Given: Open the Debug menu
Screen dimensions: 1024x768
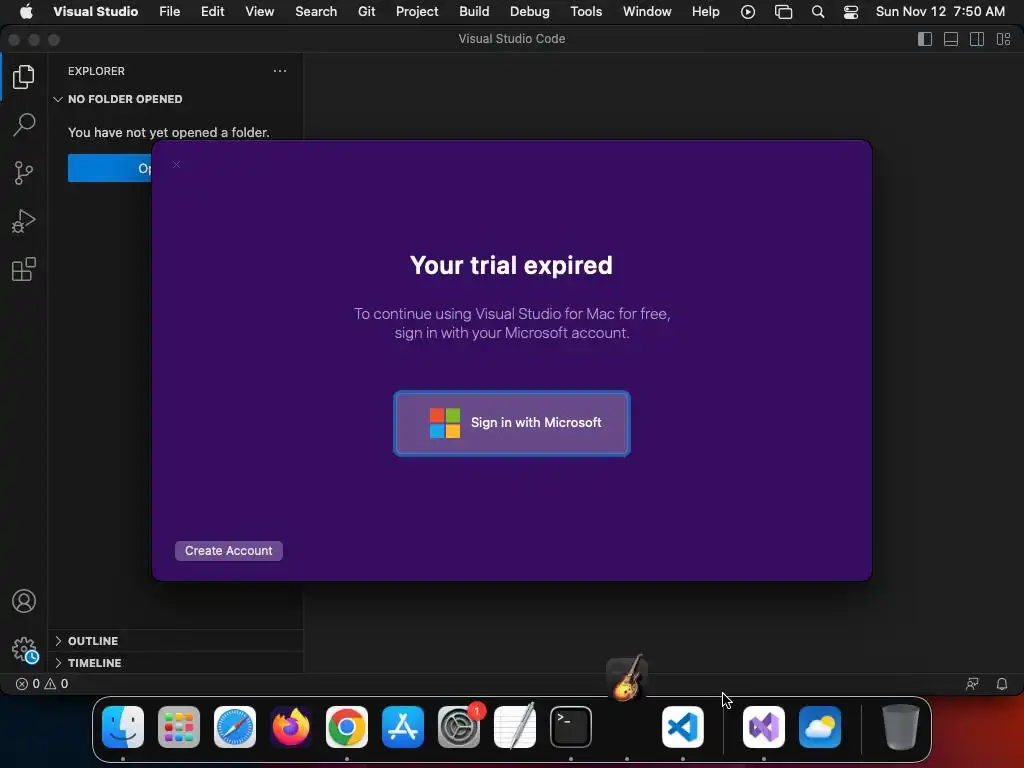Looking at the screenshot, I should tap(530, 12).
